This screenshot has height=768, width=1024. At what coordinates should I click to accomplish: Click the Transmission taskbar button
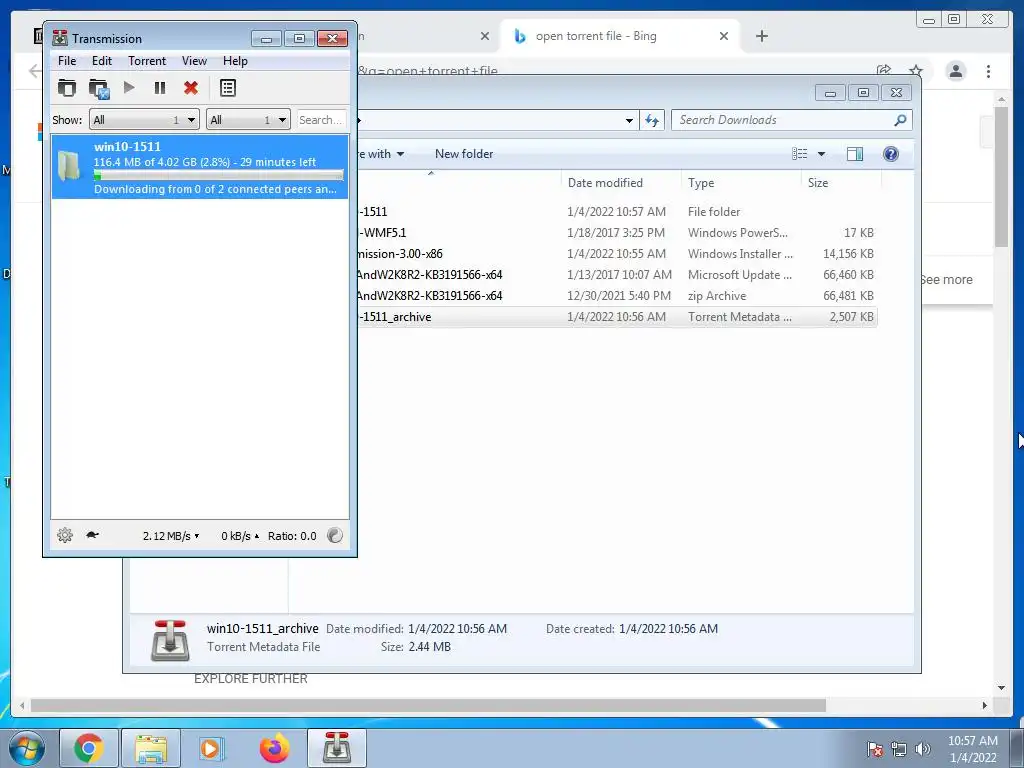click(336, 748)
